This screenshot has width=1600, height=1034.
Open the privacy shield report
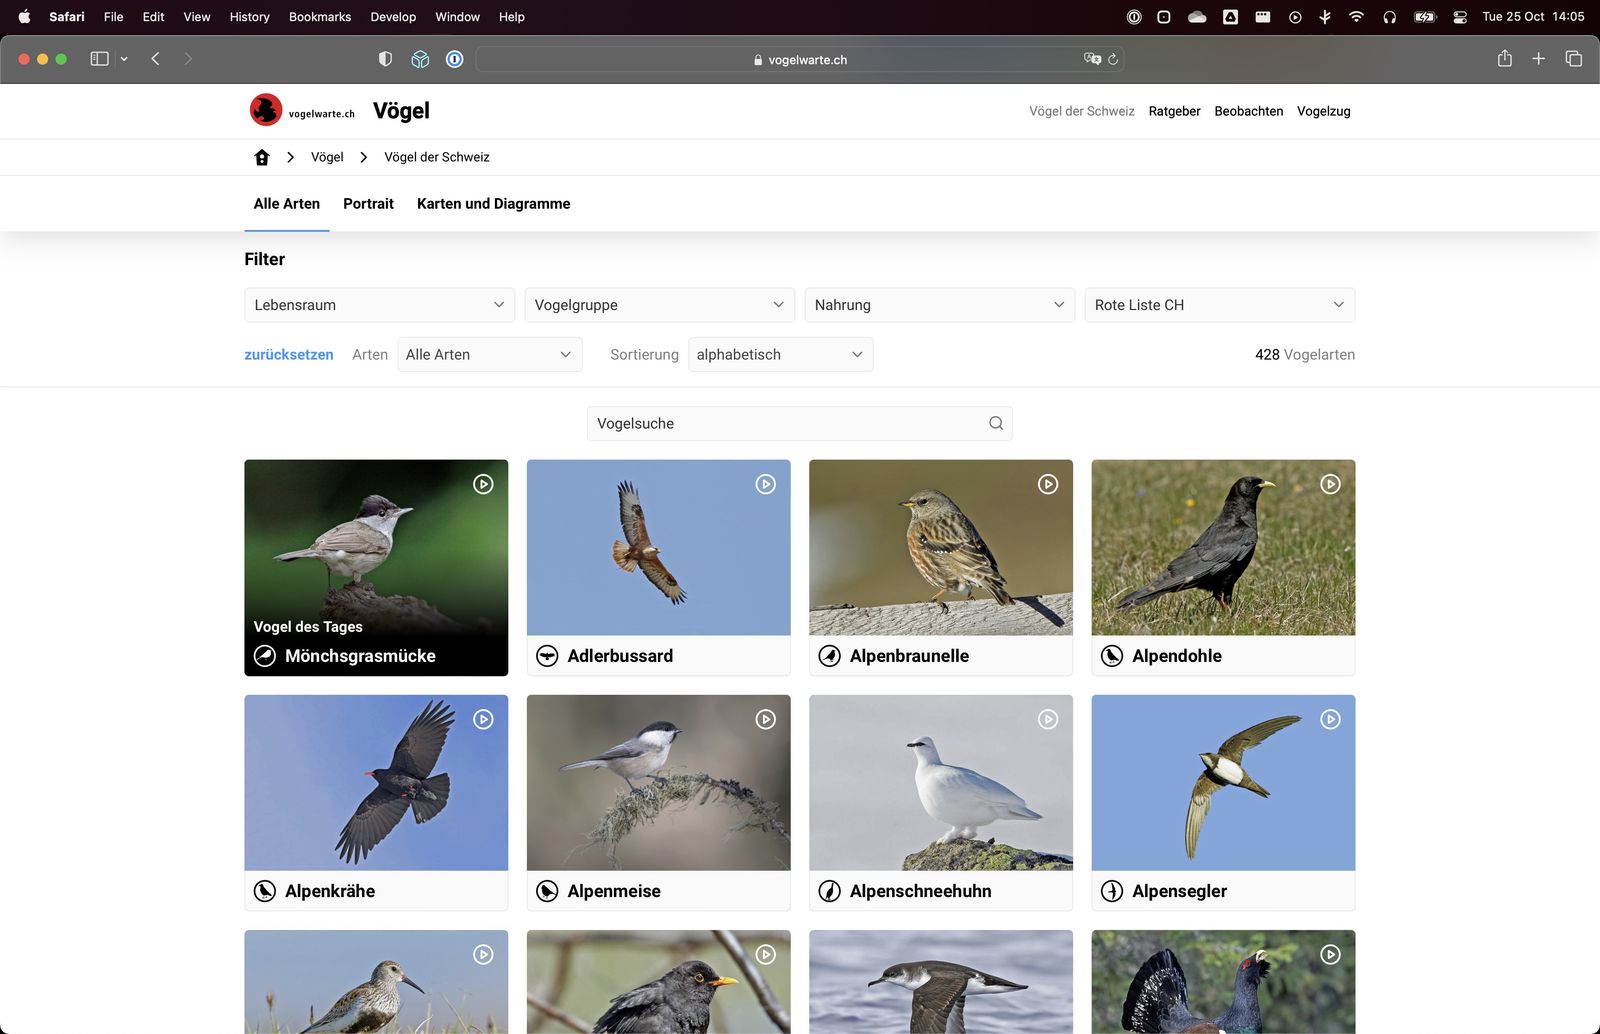(x=385, y=59)
